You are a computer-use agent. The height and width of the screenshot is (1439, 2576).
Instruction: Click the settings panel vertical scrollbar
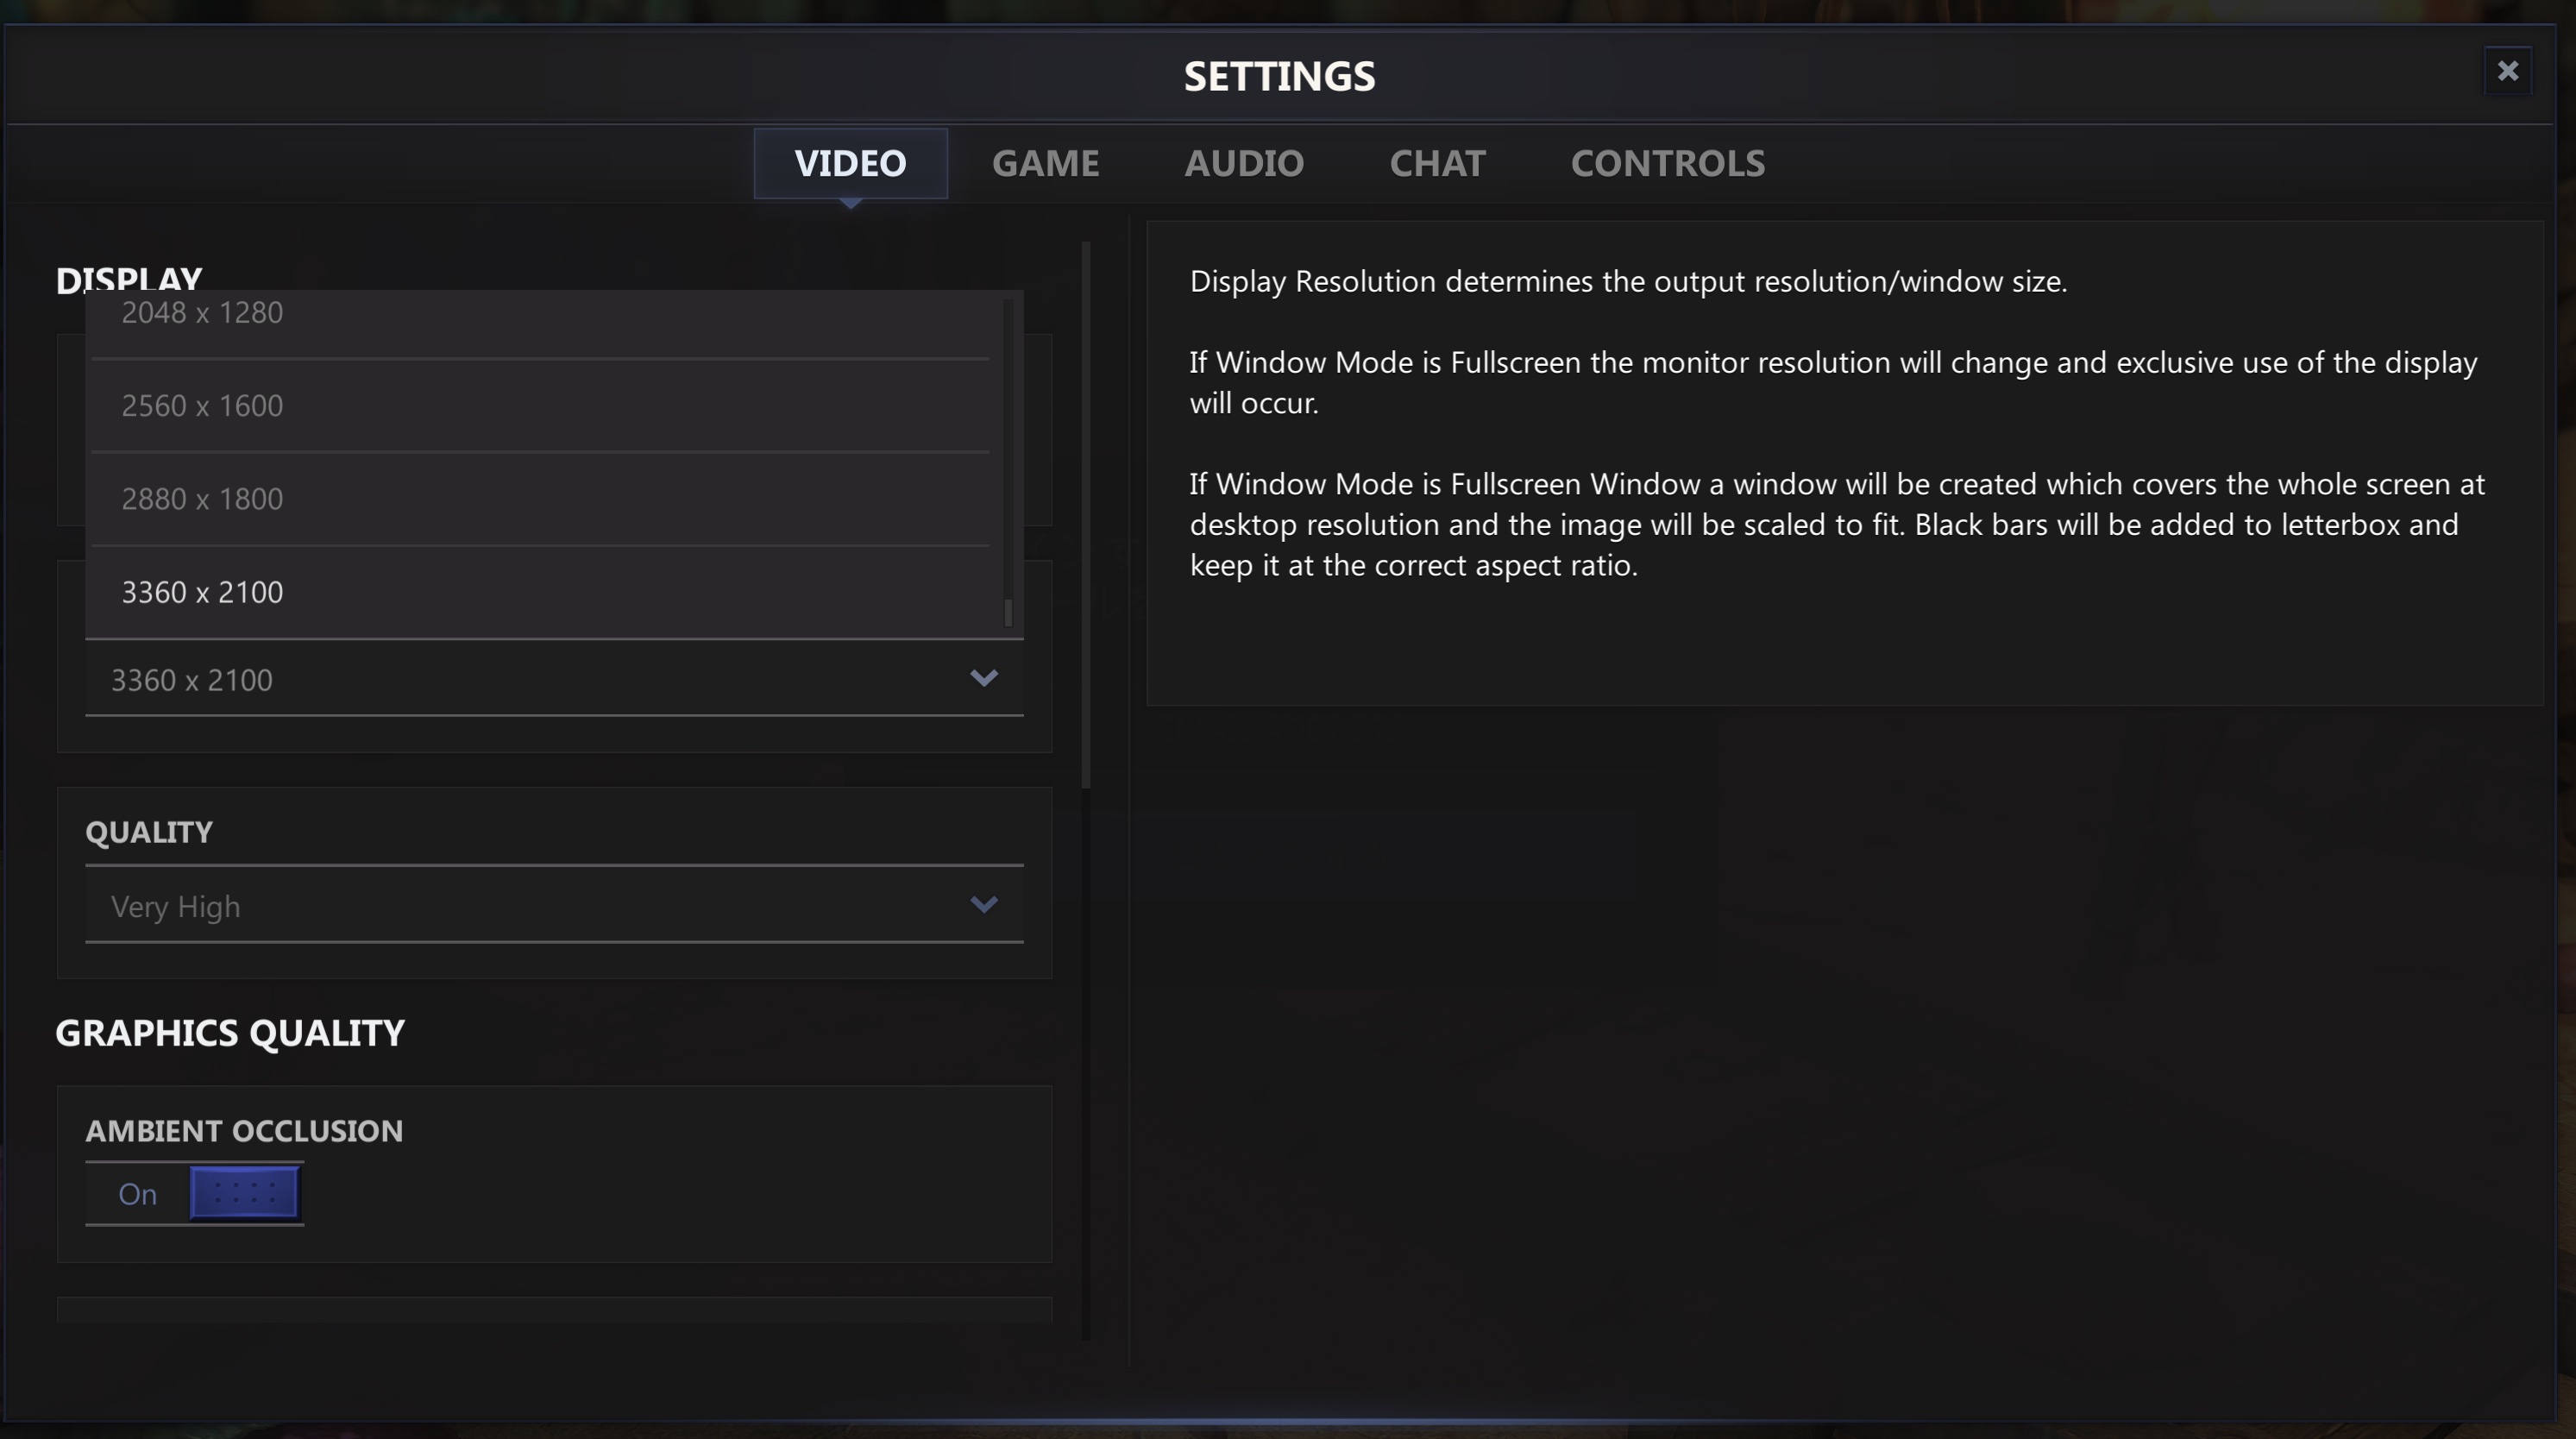click(1086, 514)
